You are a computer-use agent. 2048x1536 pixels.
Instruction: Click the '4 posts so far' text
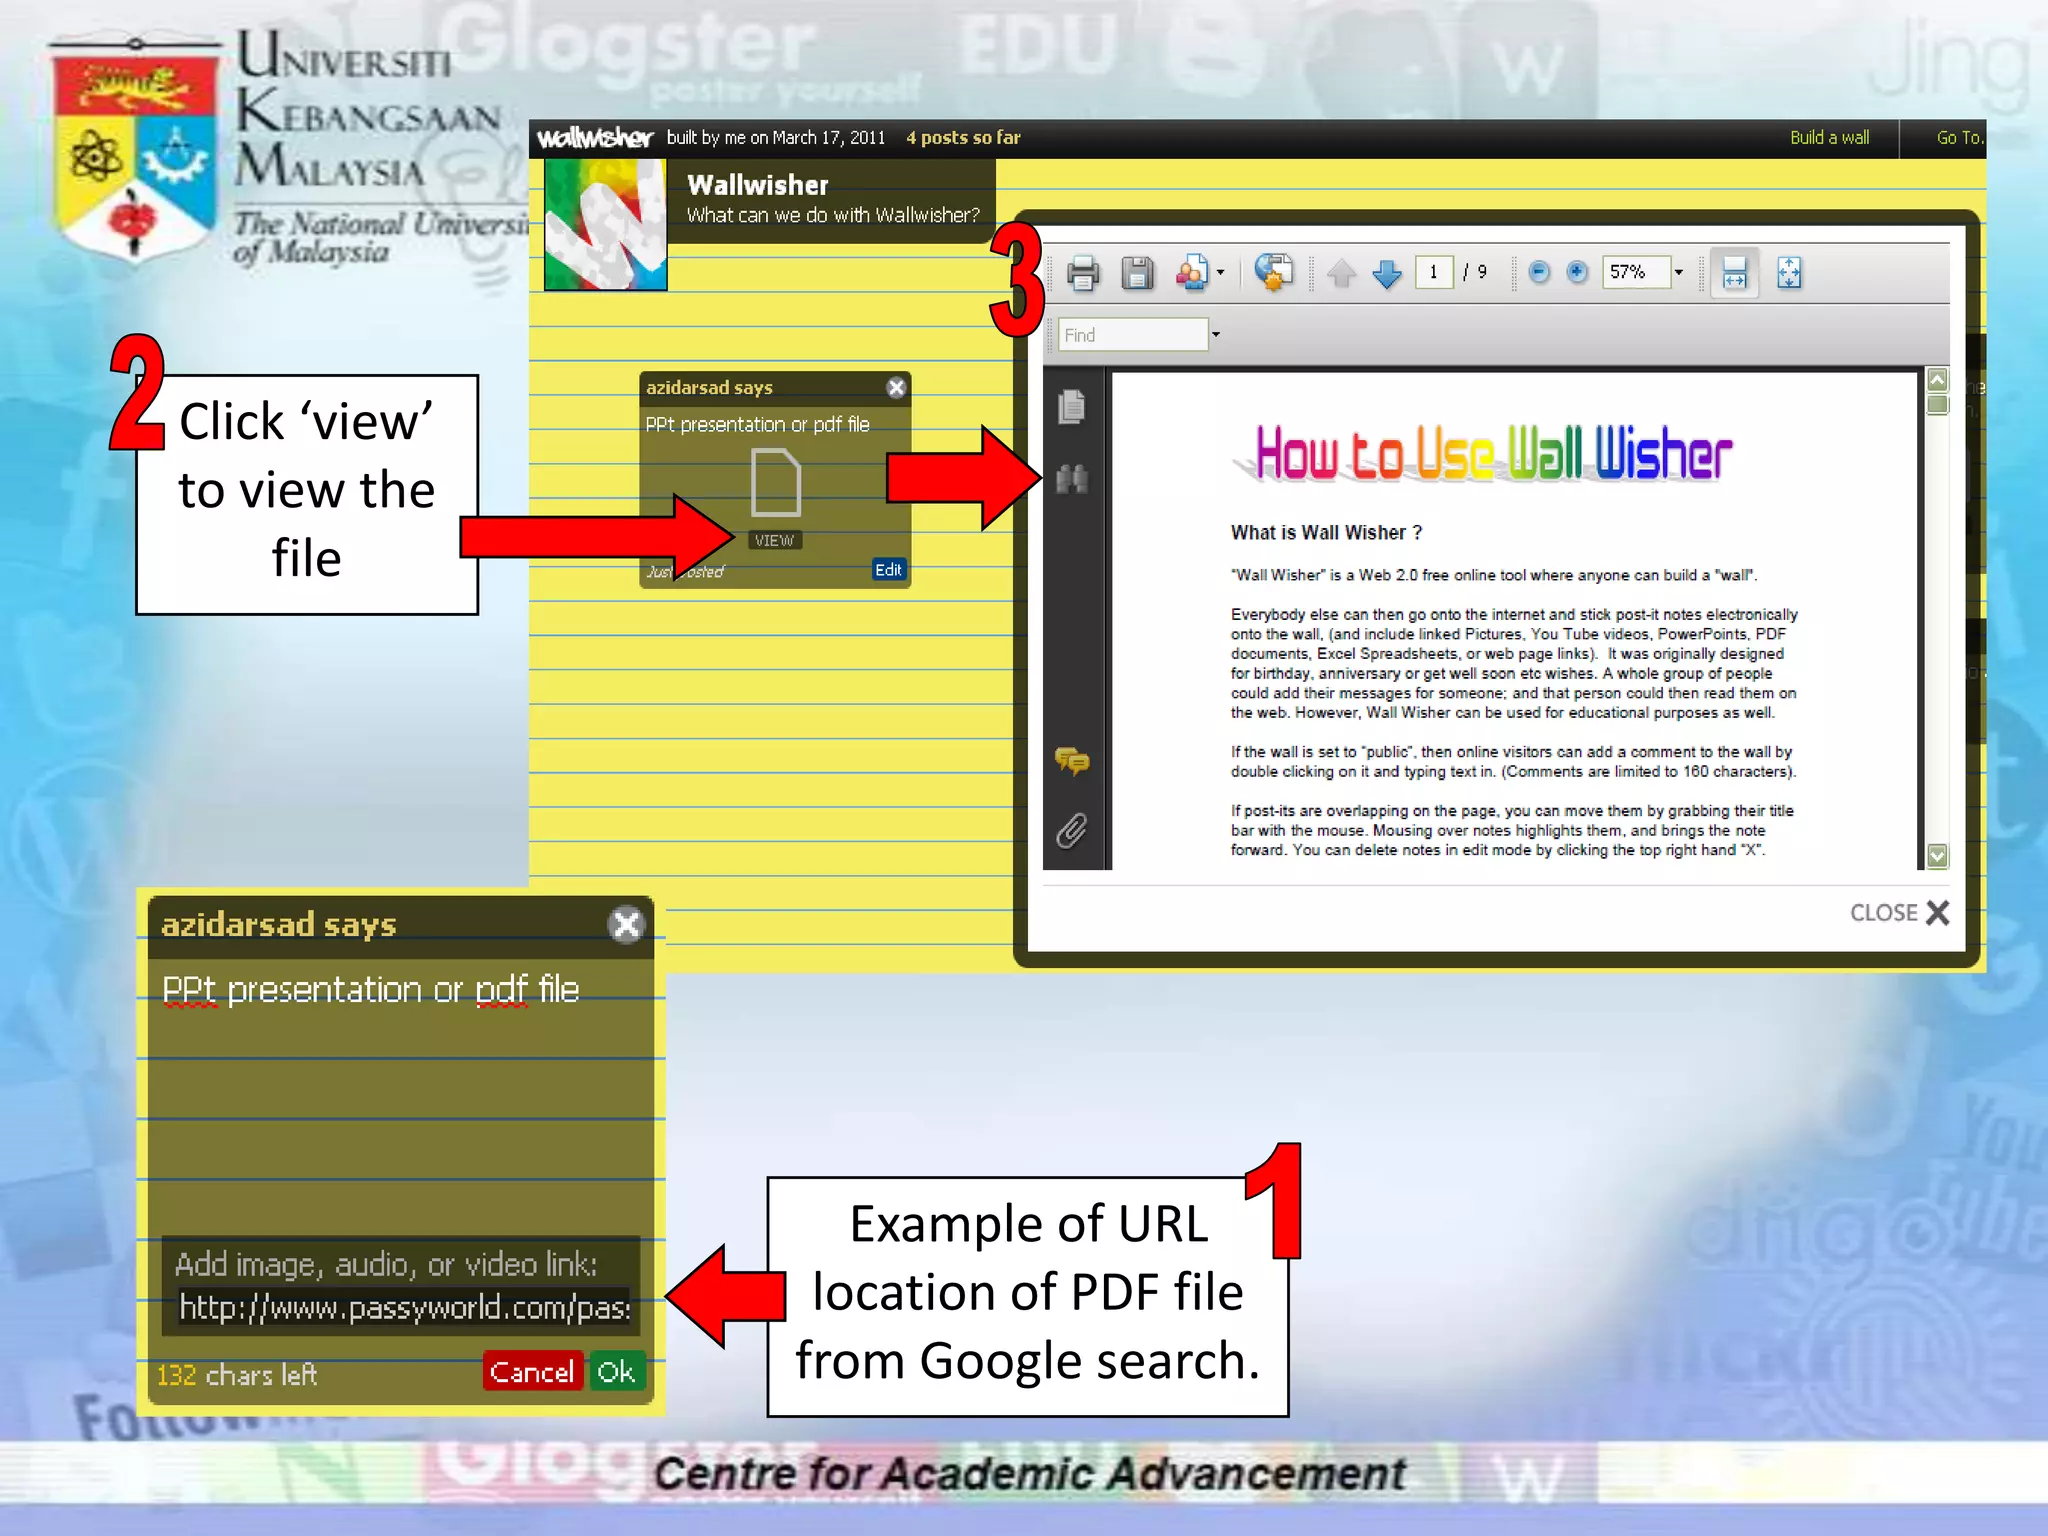coord(963,138)
